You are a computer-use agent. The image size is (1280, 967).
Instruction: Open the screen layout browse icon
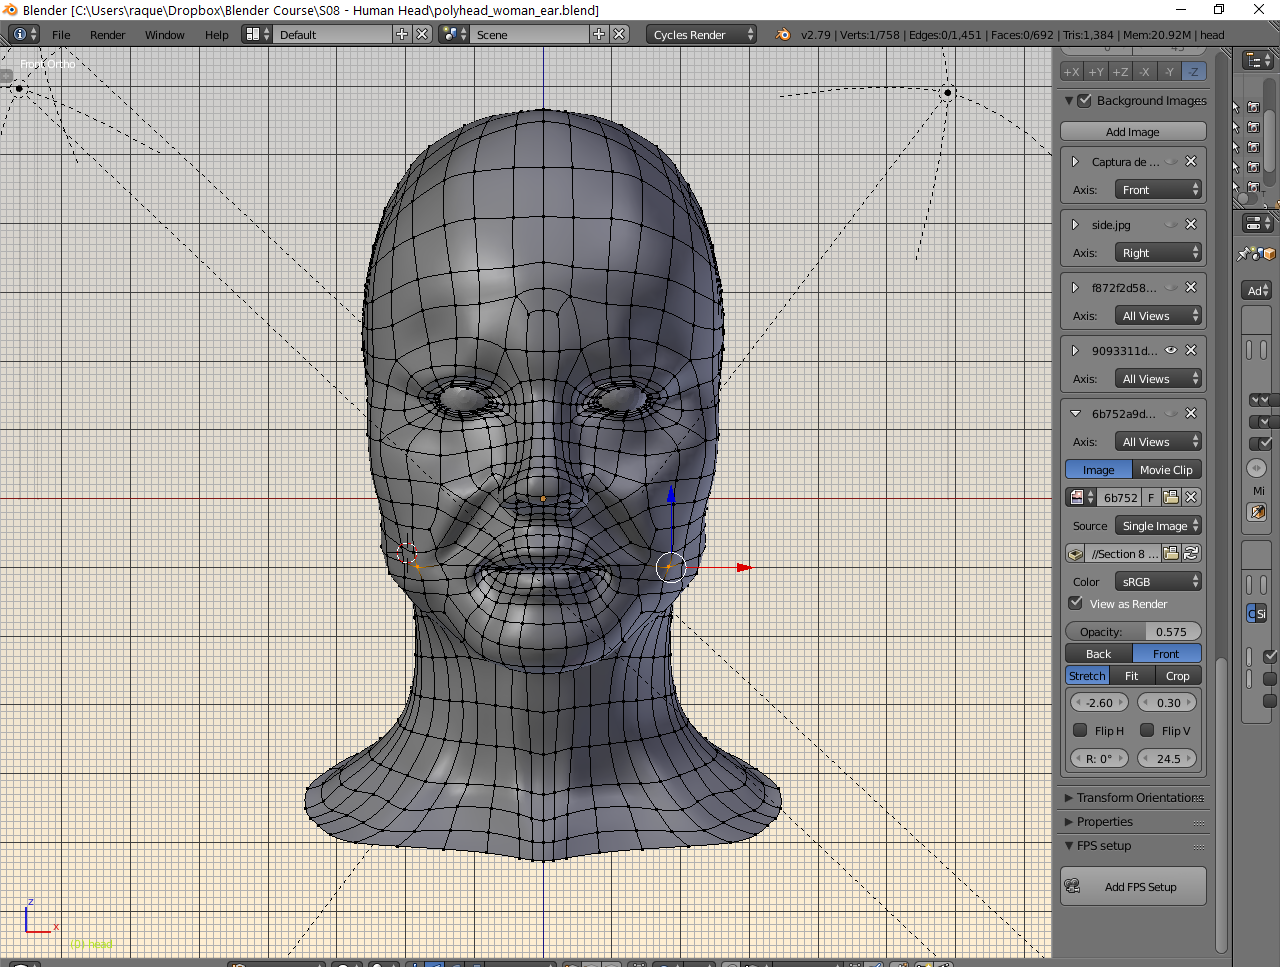[x=258, y=34]
